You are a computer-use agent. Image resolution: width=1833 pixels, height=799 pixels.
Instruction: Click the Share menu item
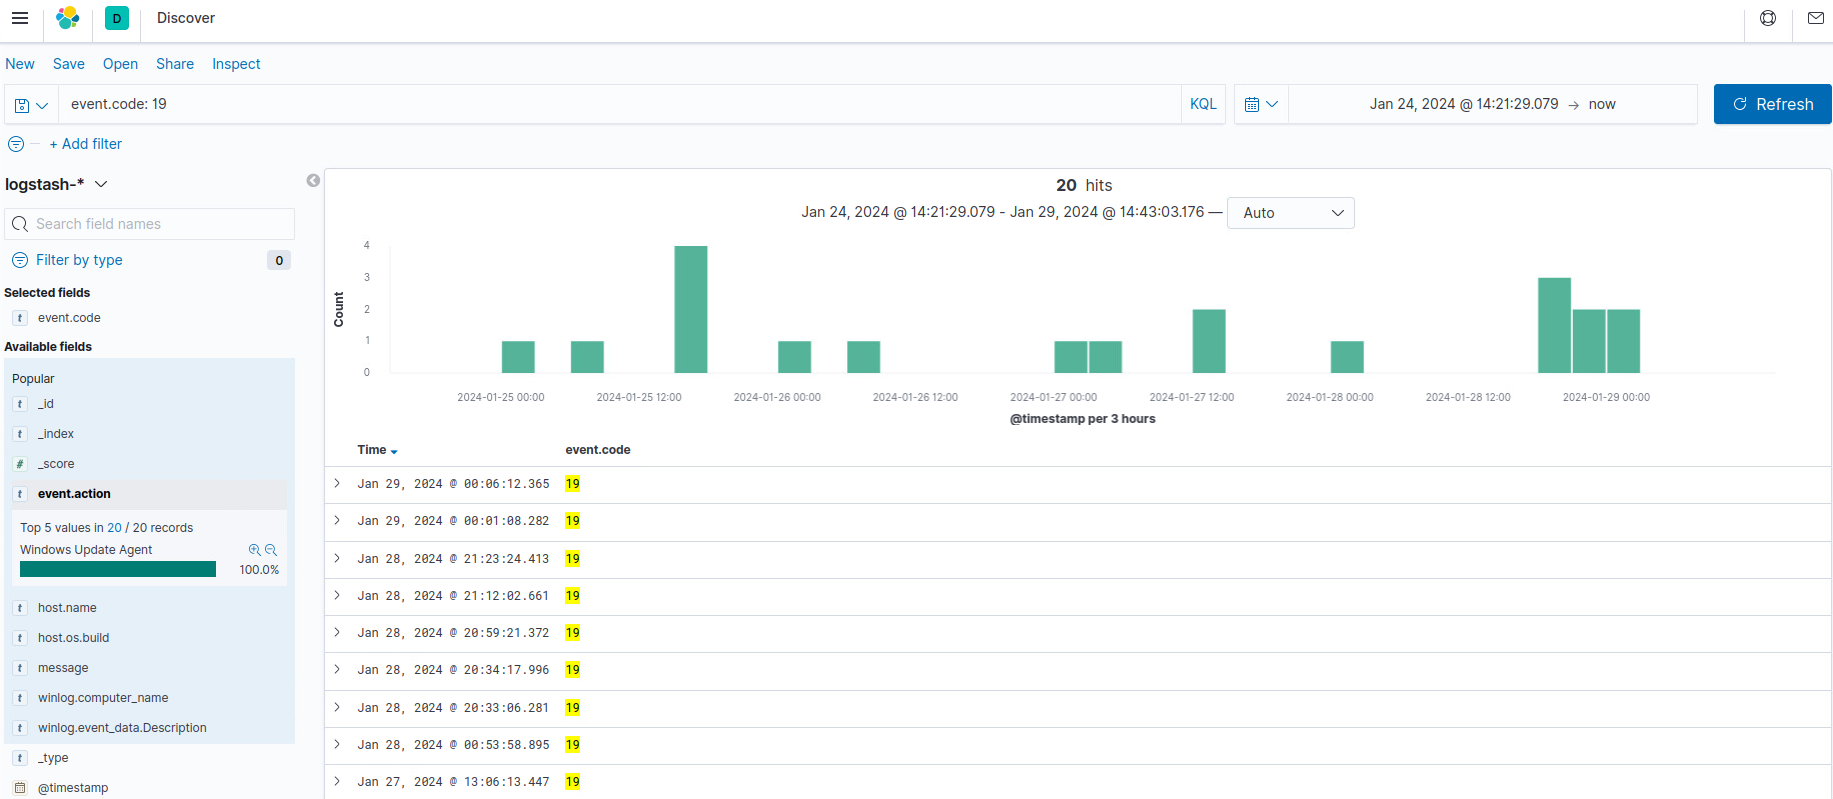coord(175,64)
